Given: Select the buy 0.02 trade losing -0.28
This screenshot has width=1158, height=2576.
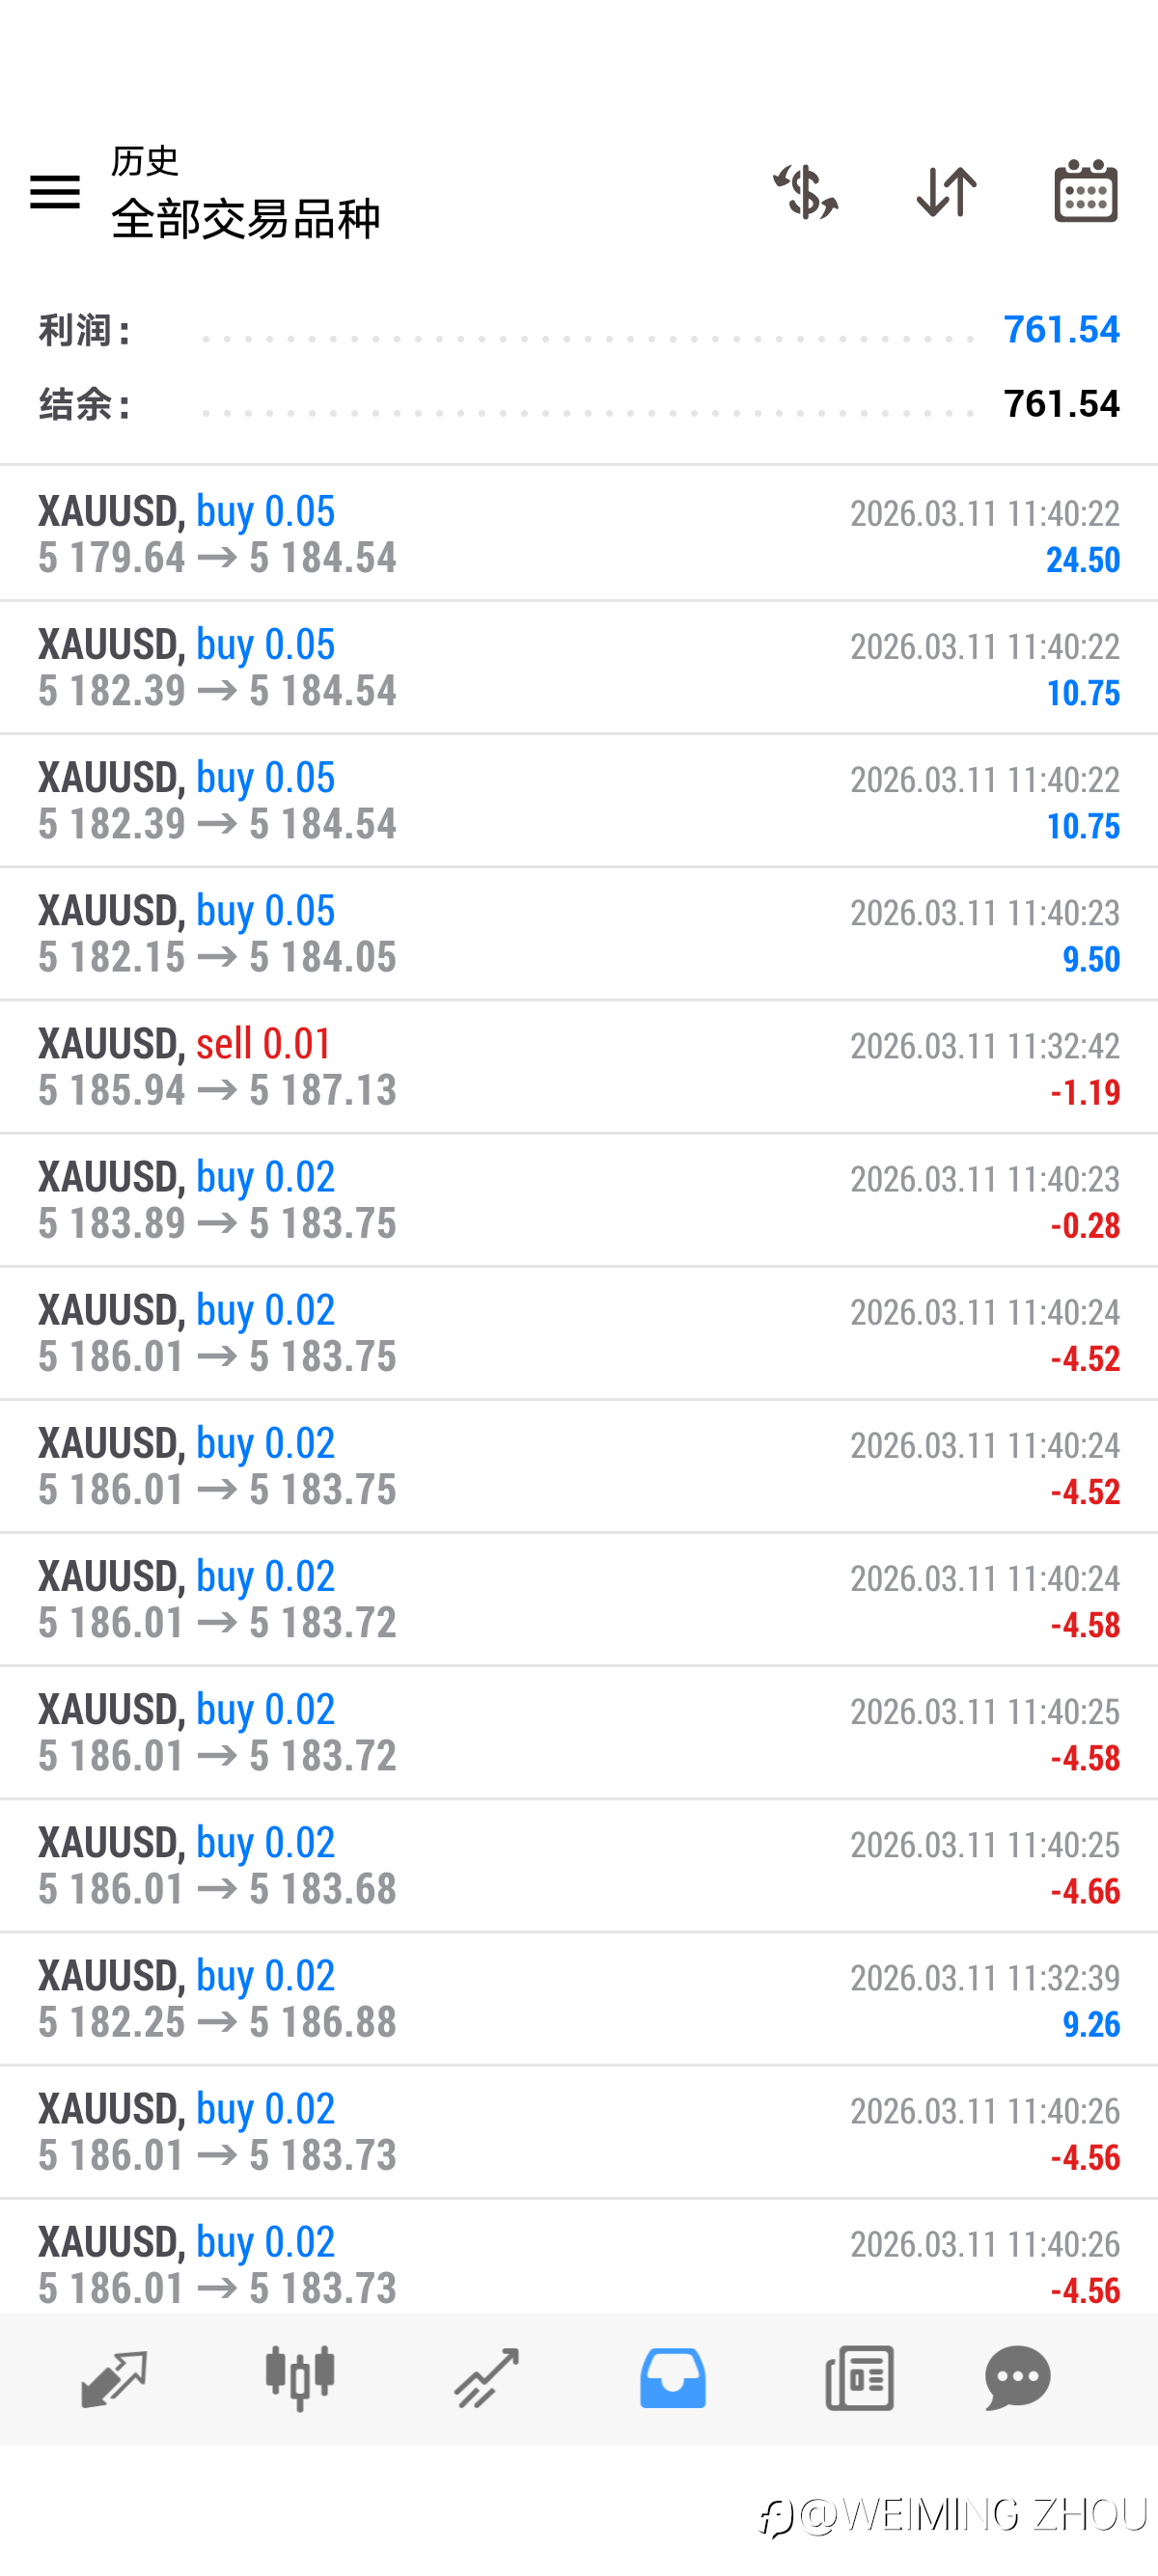Looking at the screenshot, I should coord(579,1199).
